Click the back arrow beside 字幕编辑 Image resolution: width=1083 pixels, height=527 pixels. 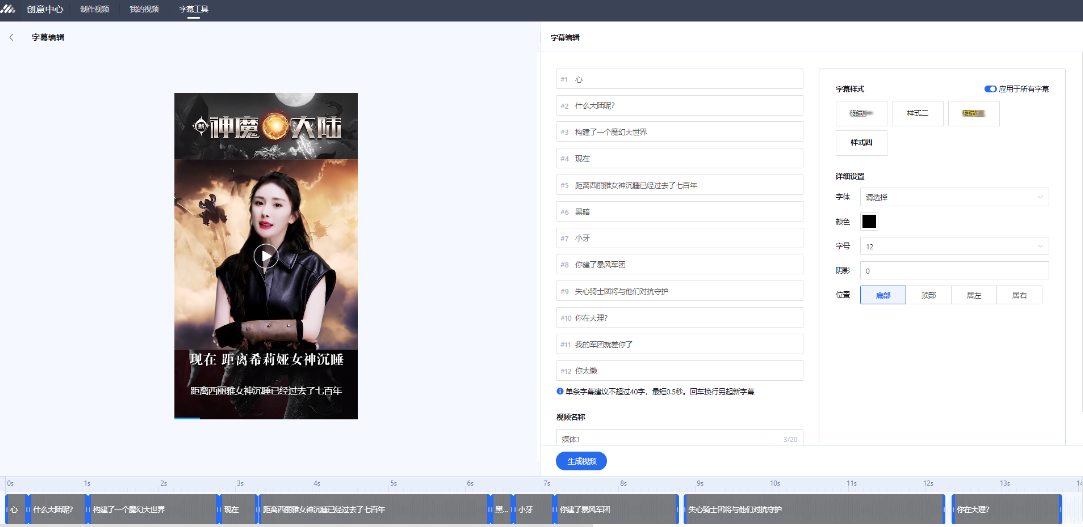(11, 38)
